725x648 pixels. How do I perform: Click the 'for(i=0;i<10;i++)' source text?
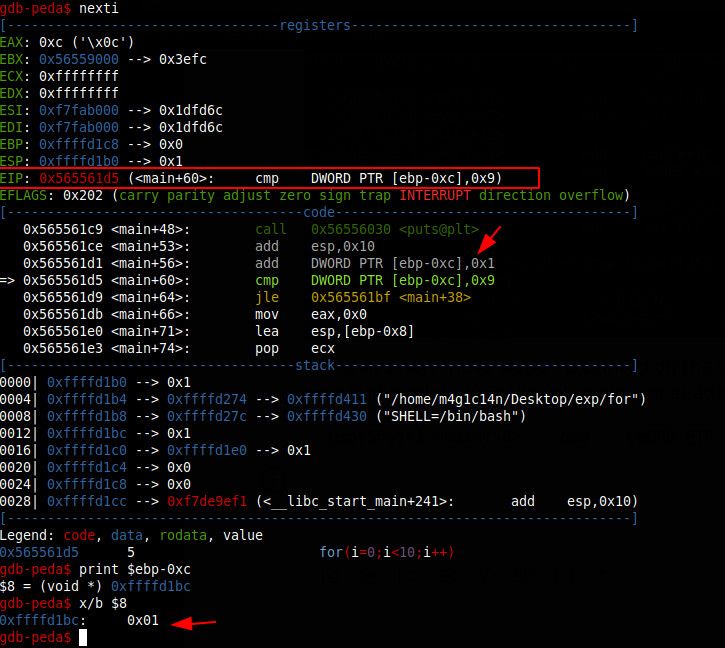pyautogui.click(x=387, y=552)
